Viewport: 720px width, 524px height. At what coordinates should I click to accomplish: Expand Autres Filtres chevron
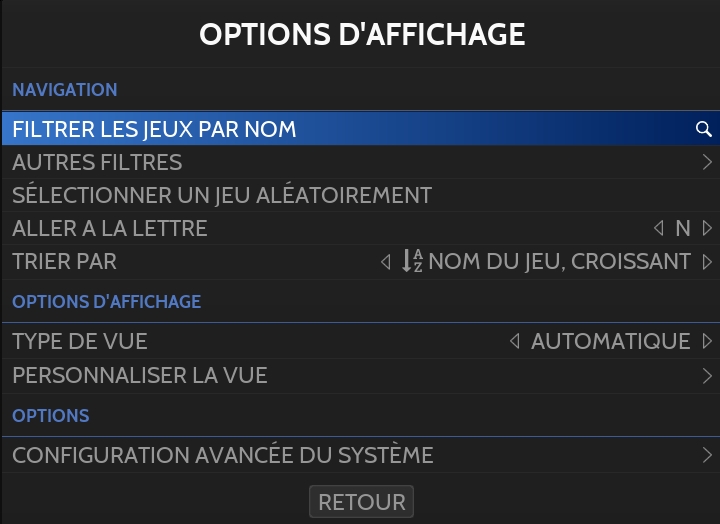(707, 162)
